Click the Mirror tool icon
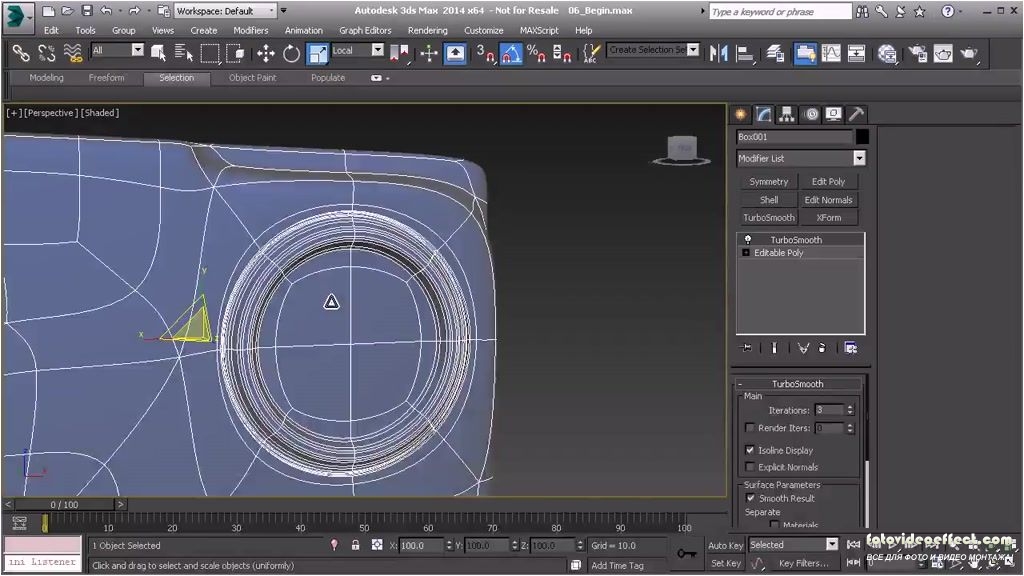Screen dimensions: 1024x576 tap(718, 54)
